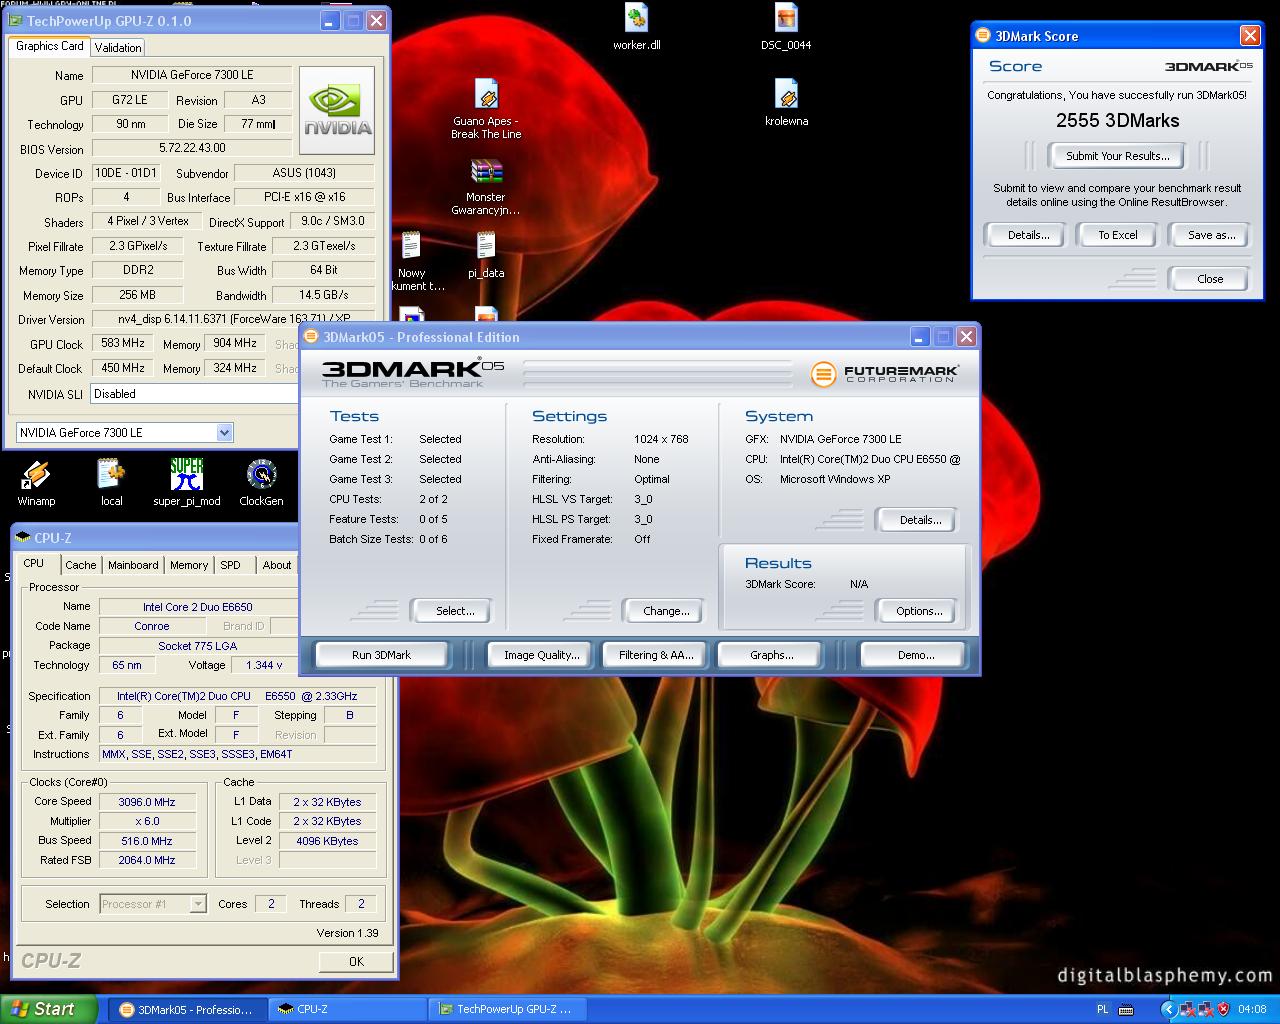This screenshot has width=1280, height=1024.
Task: Select the Graphics Card tab in GPU-Z
Action: [50, 46]
